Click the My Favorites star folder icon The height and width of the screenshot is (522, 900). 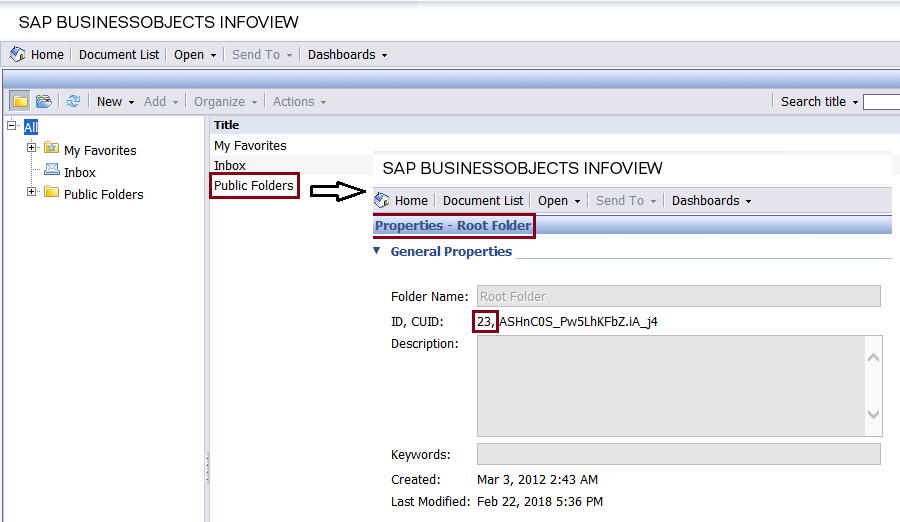click(x=51, y=148)
